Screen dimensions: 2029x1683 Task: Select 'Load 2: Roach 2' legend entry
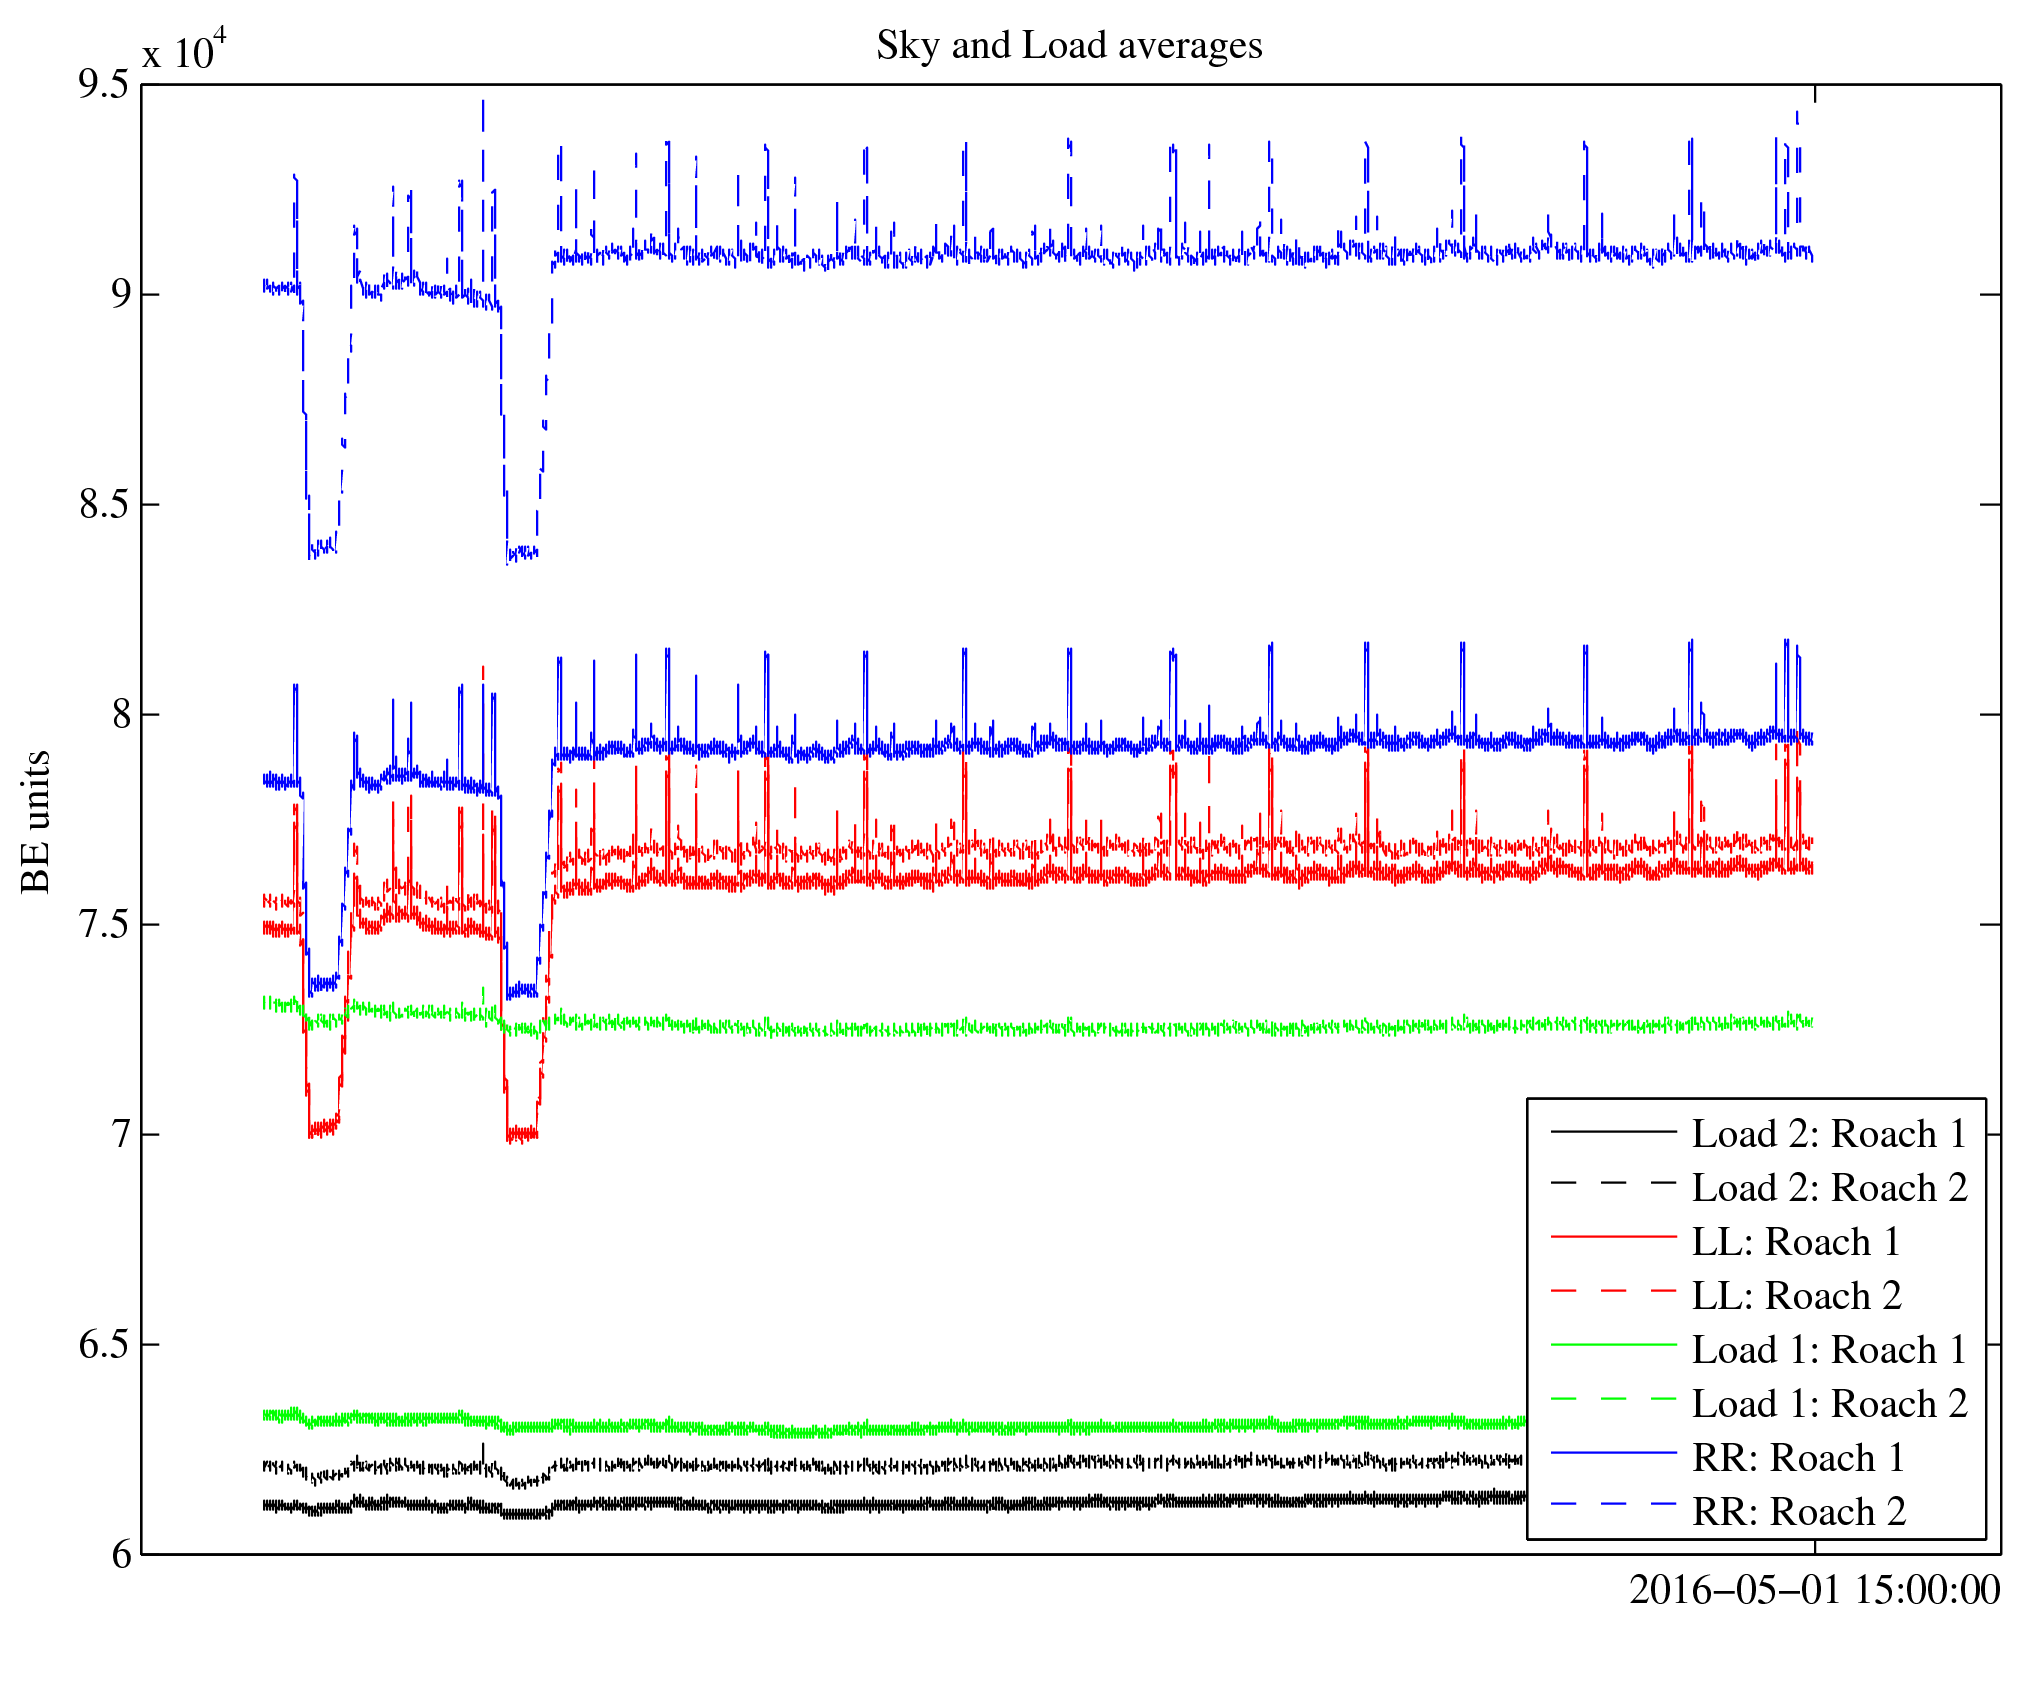1829,1188
